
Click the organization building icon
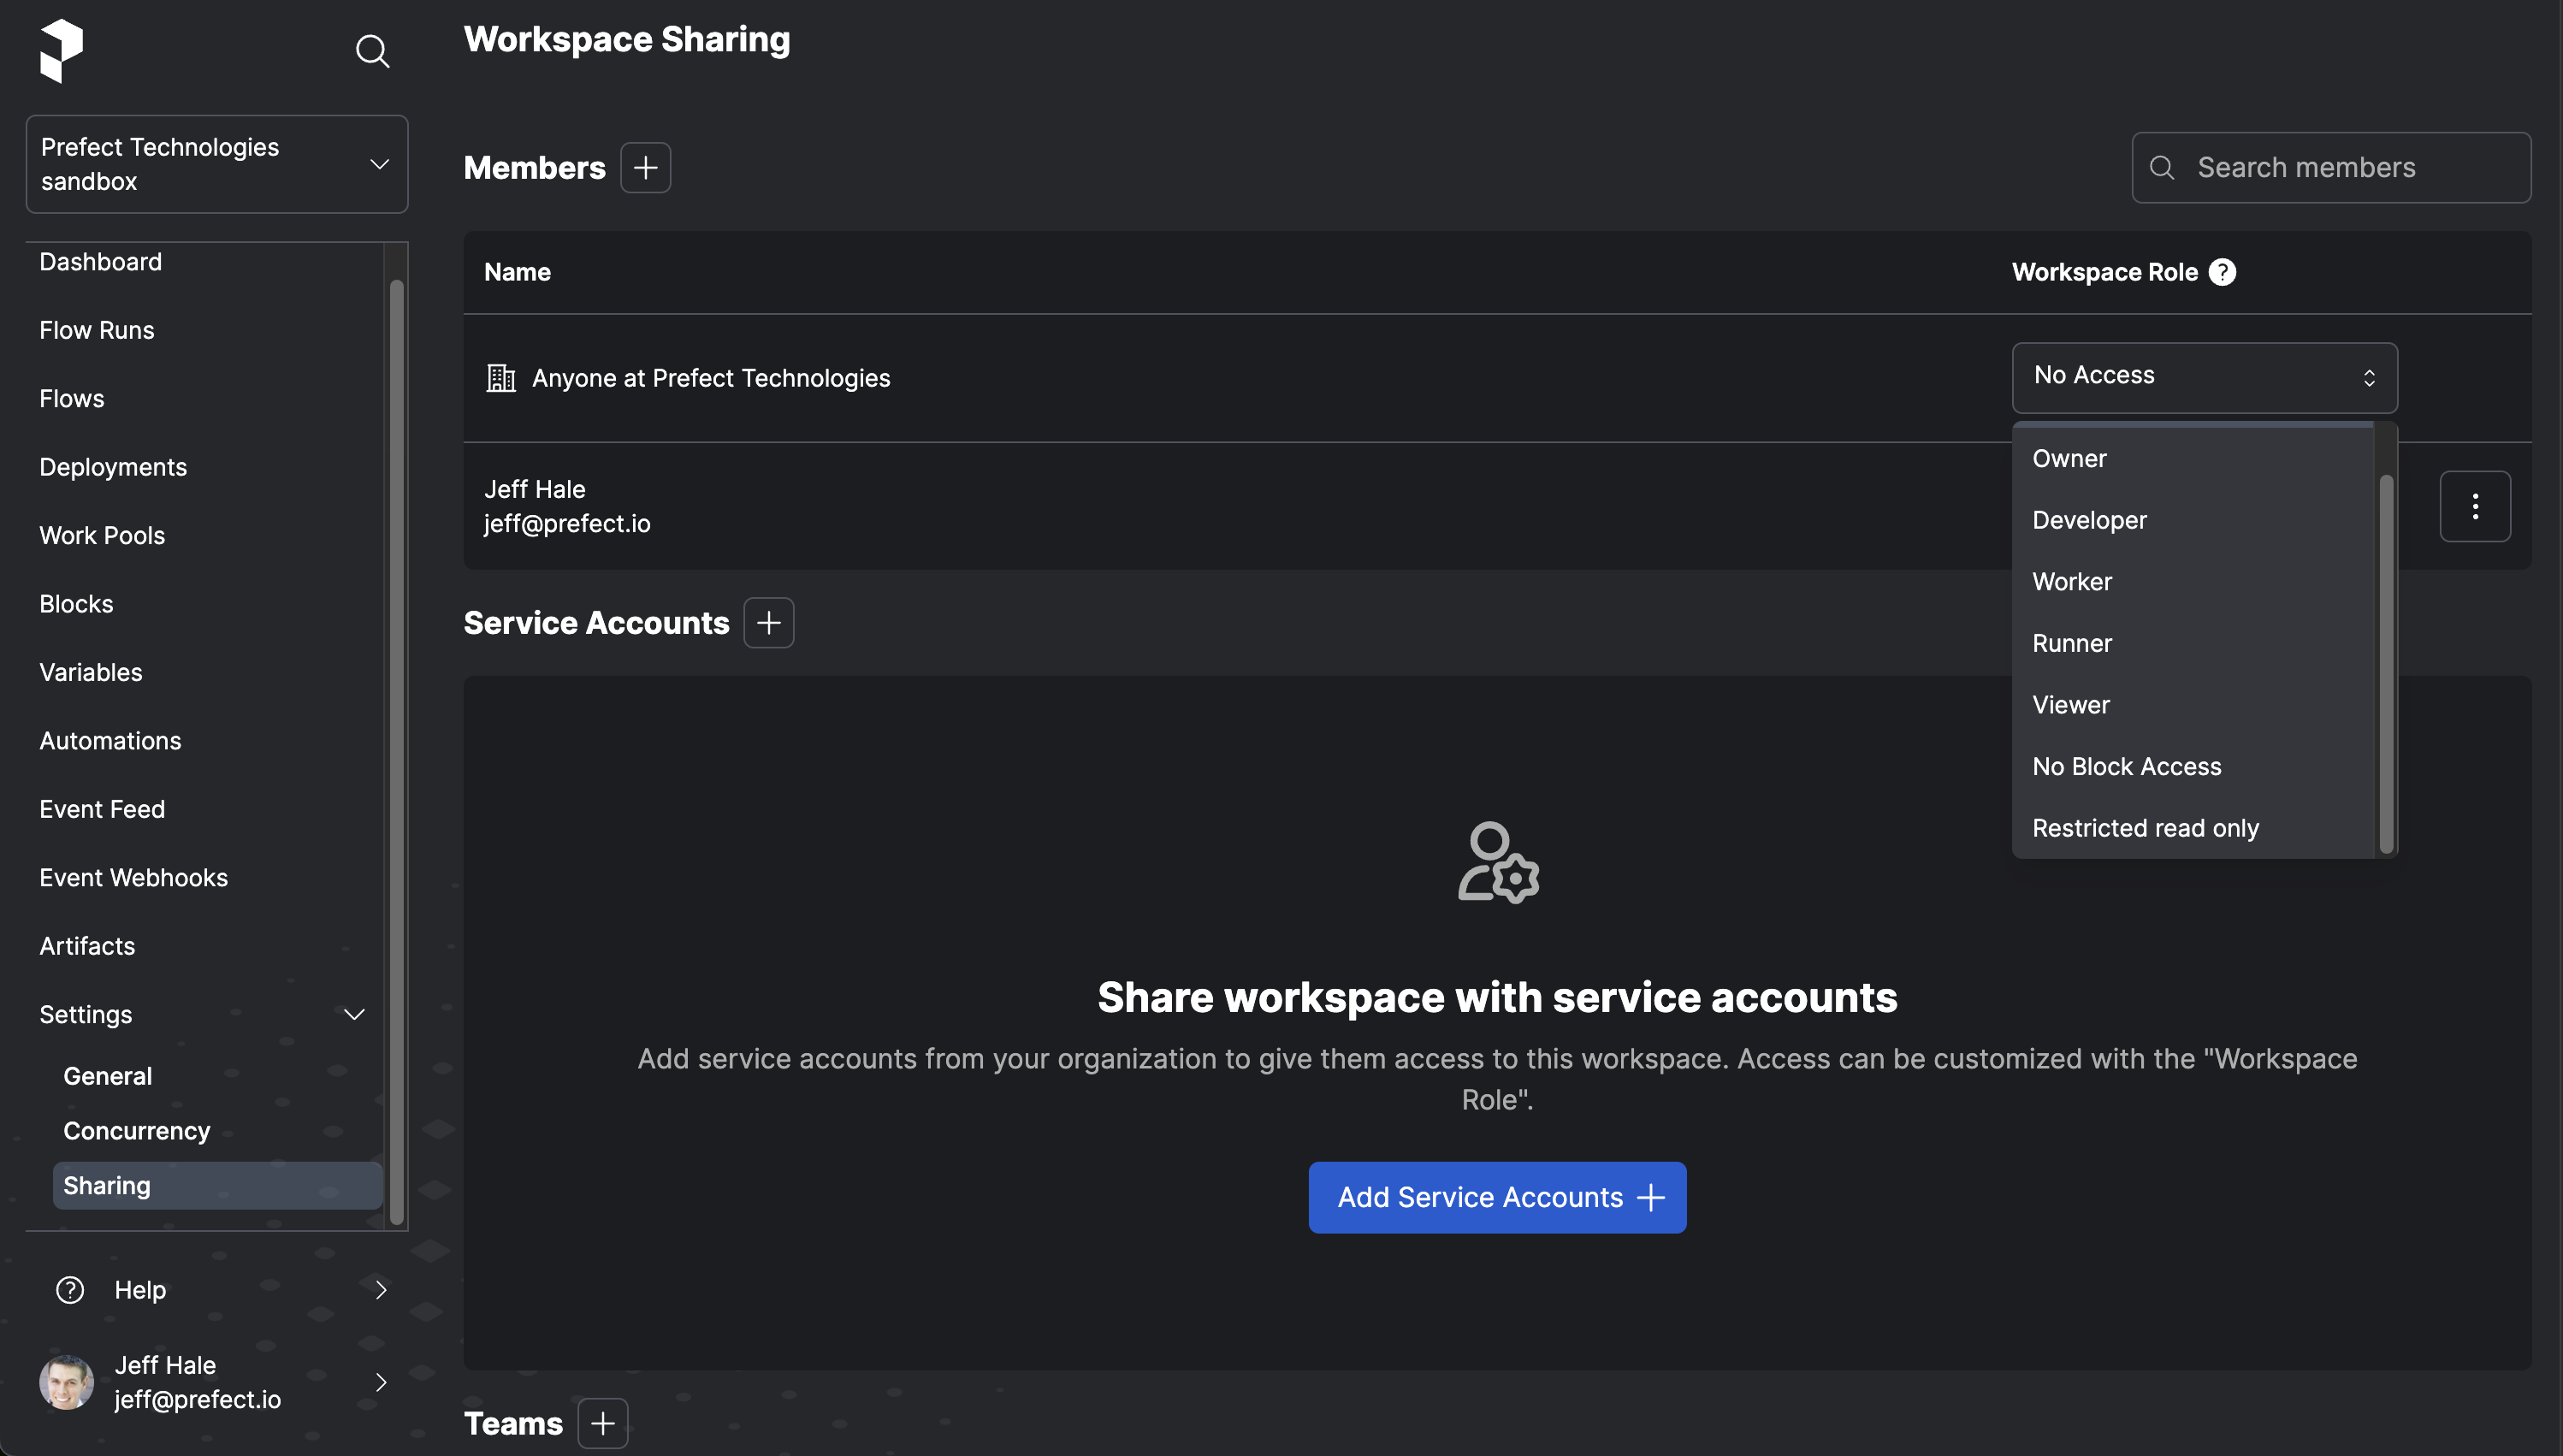[500, 378]
